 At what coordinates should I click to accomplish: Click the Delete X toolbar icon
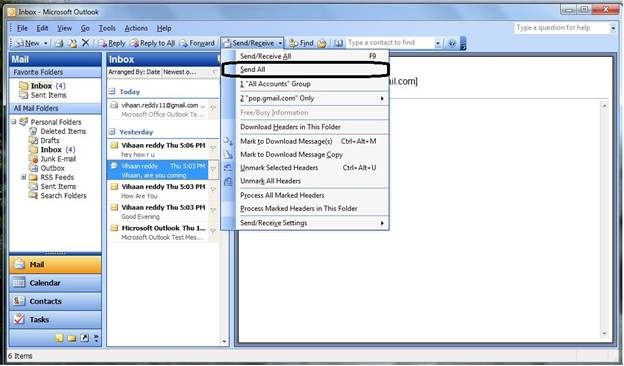click(x=85, y=43)
